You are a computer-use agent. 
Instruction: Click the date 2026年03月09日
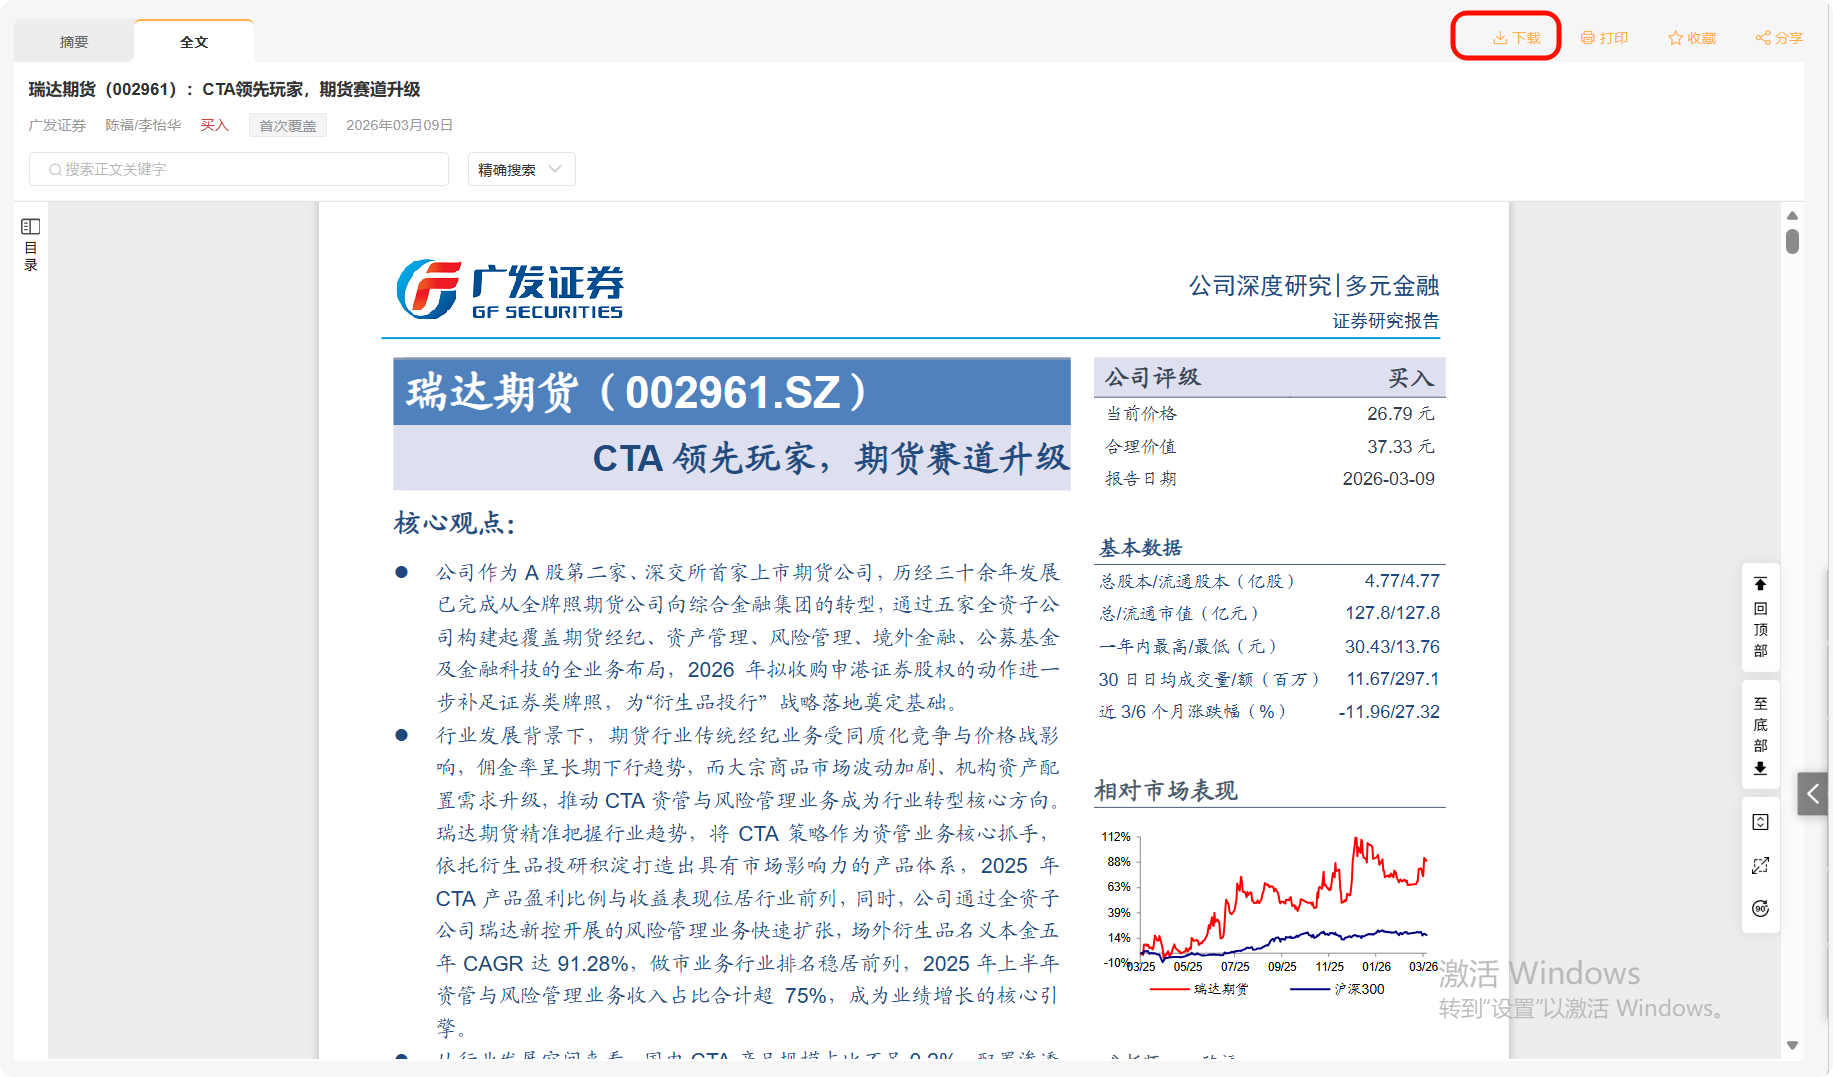400,125
